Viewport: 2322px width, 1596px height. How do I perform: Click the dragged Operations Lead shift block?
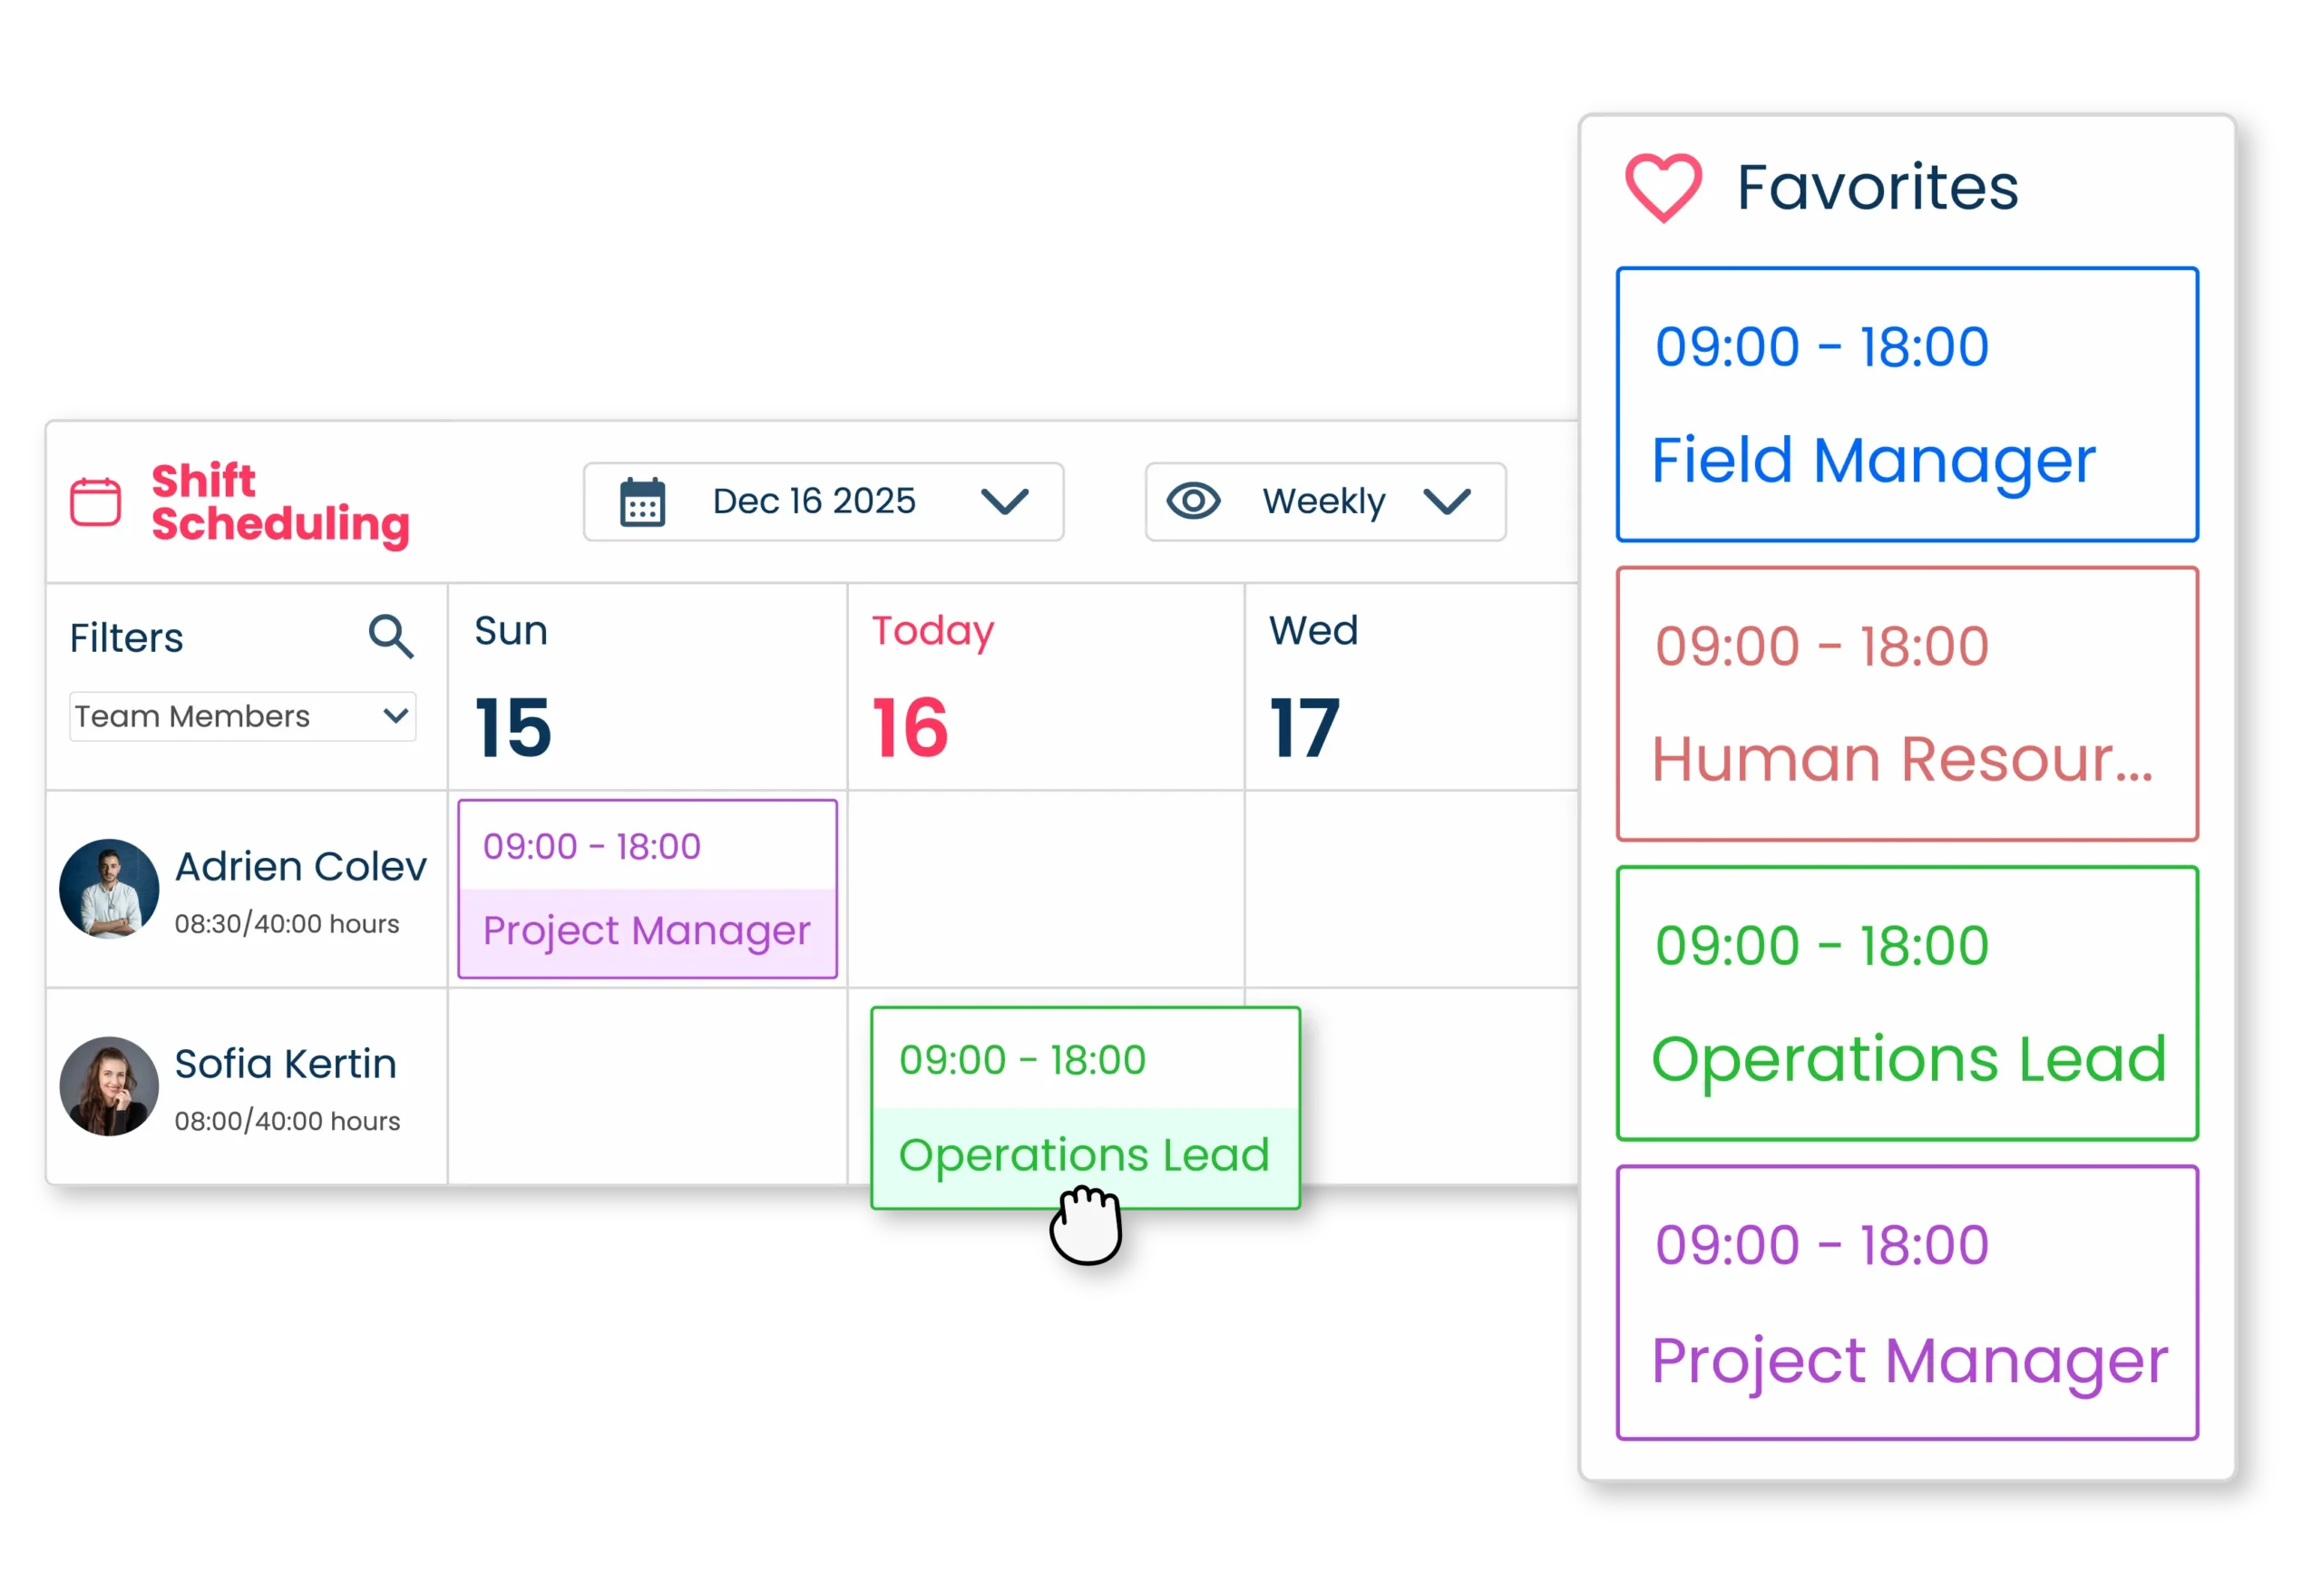(x=1085, y=1108)
